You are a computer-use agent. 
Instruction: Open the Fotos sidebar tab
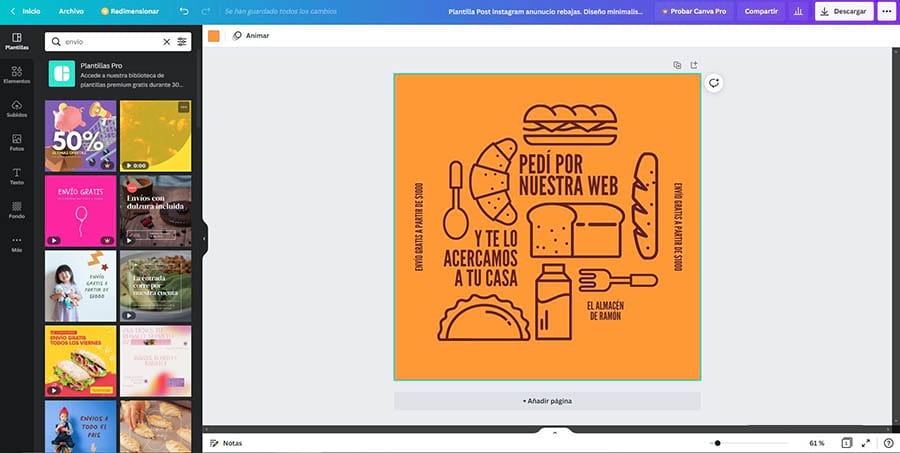click(17, 142)
